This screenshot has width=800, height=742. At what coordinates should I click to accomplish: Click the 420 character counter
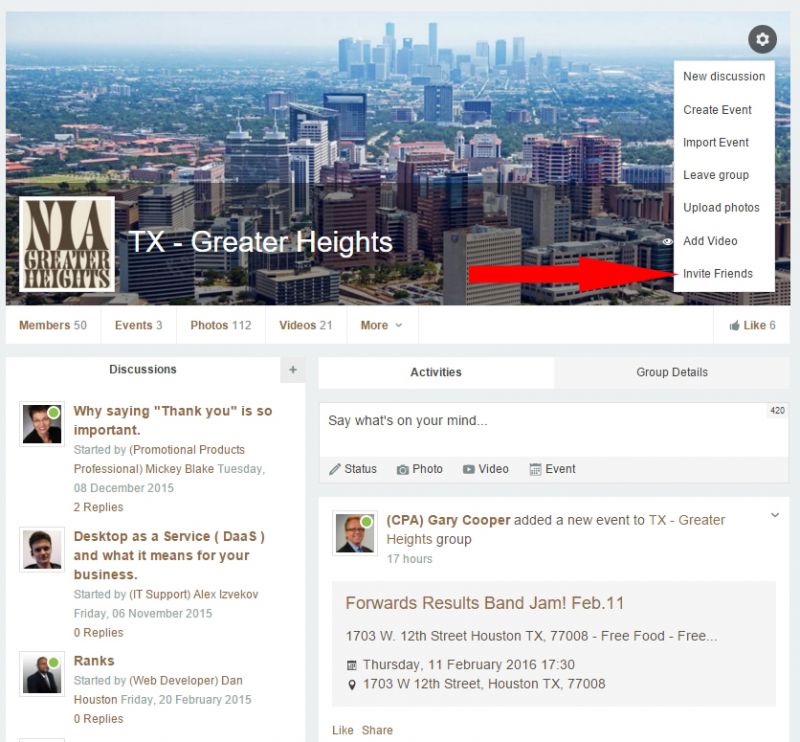777,411
